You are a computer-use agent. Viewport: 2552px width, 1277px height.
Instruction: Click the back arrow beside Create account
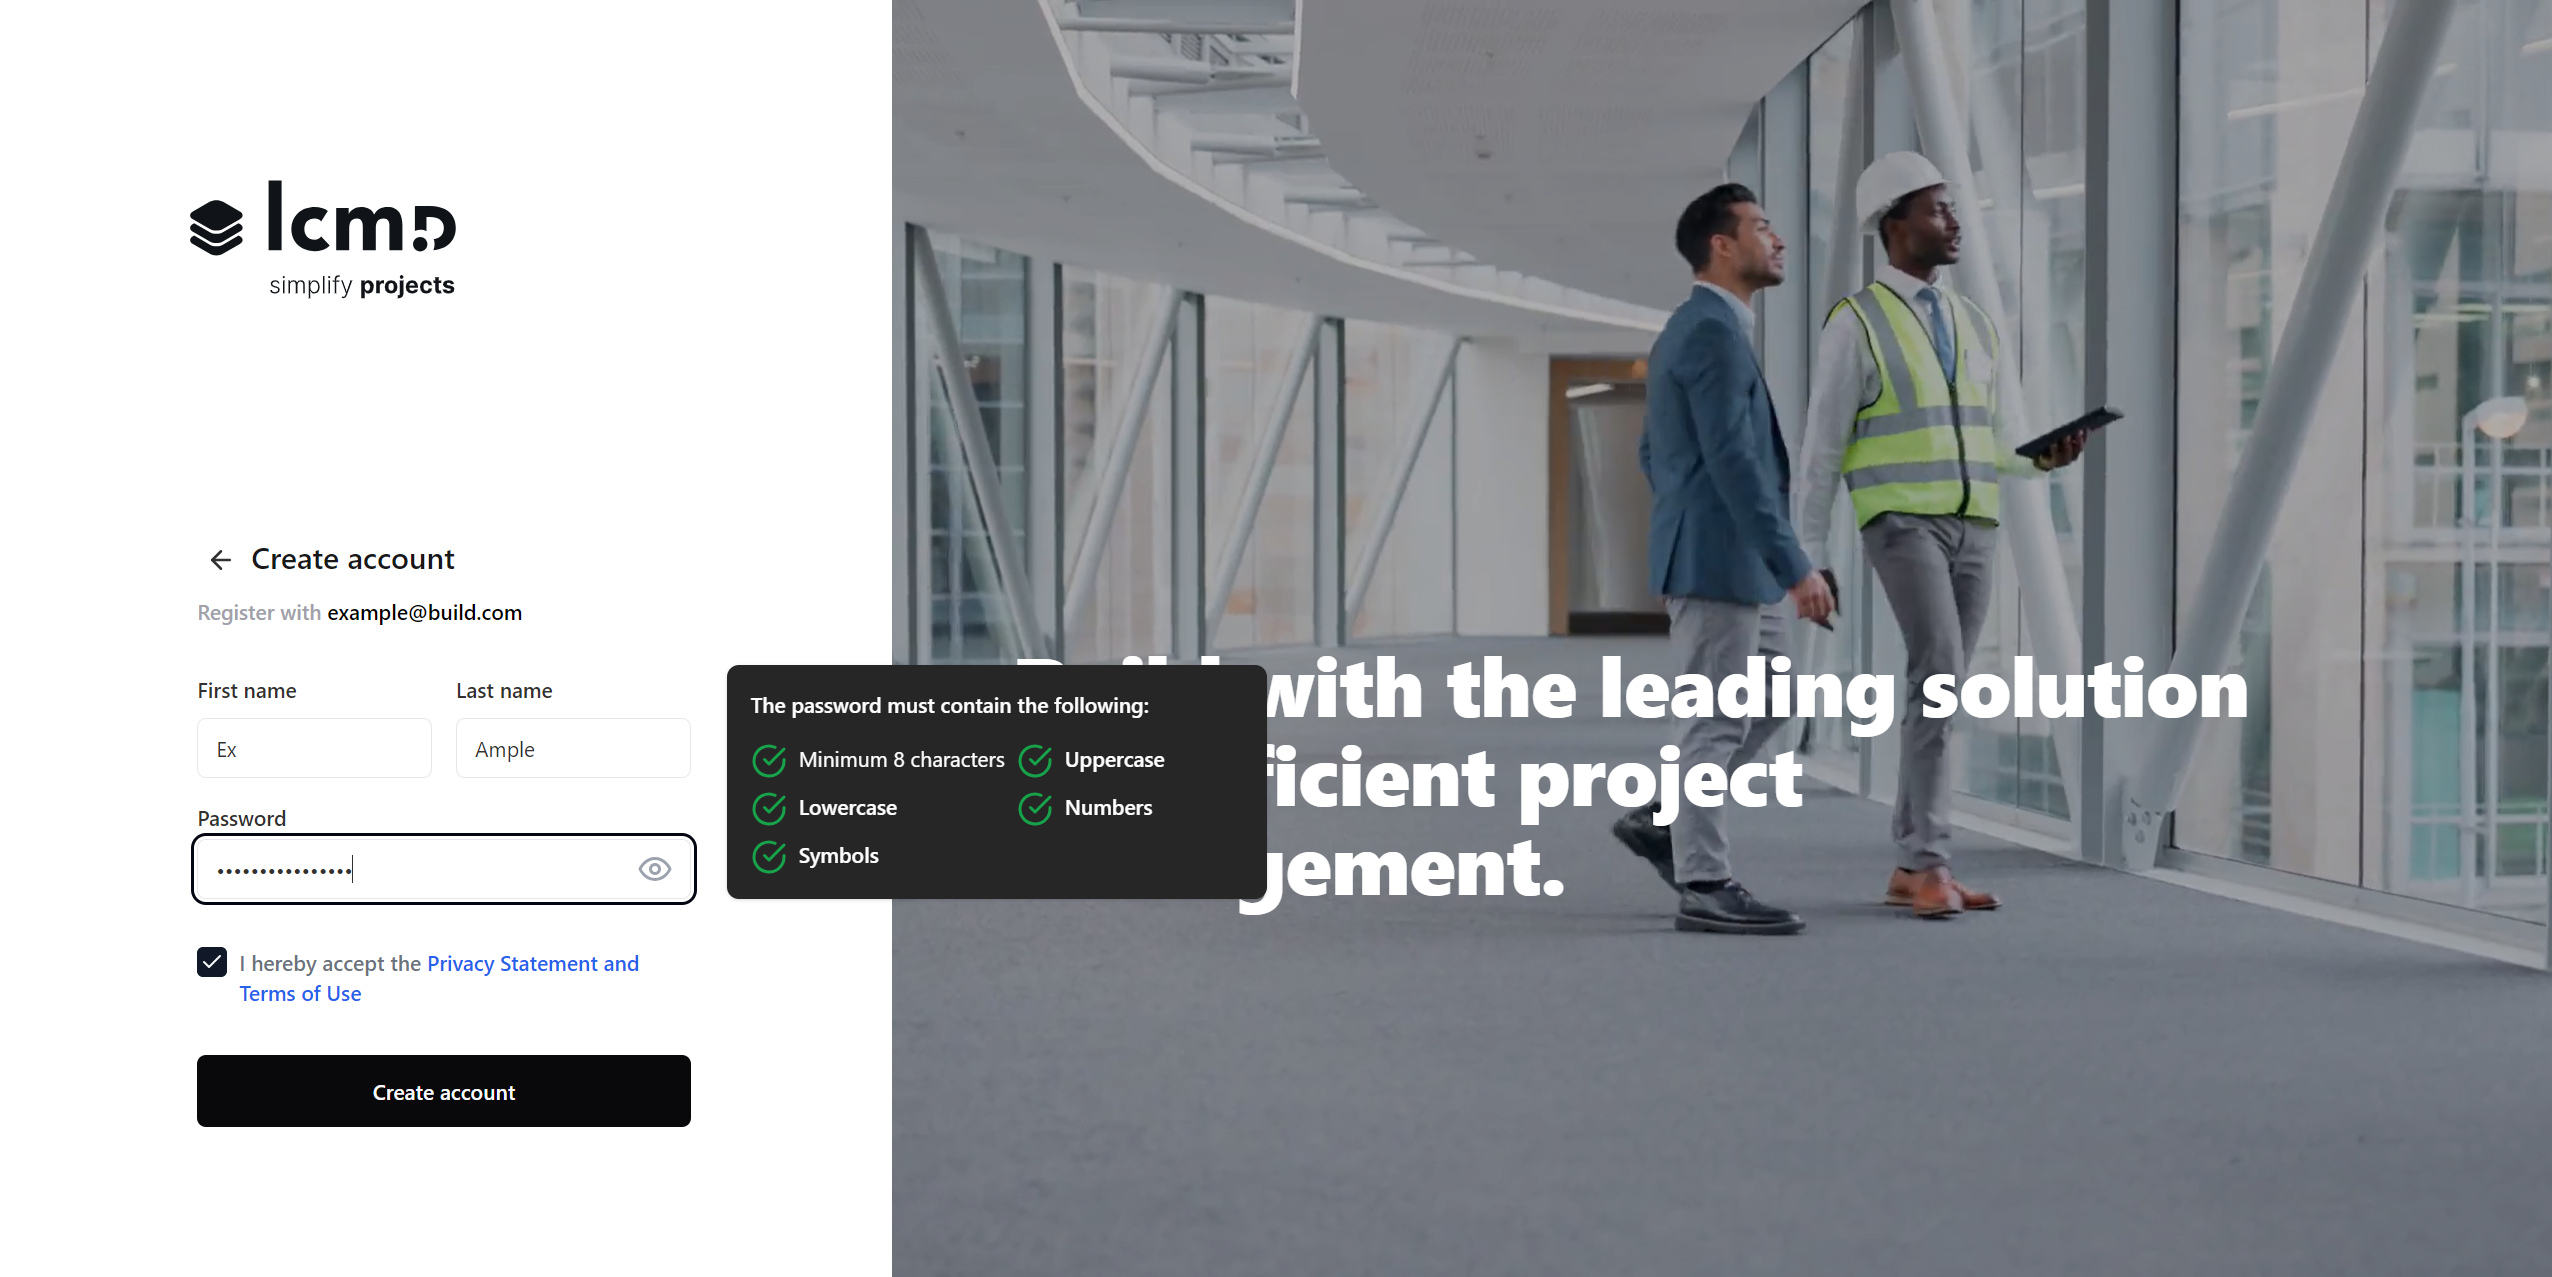pyautogui.click(x=220, y=560)
